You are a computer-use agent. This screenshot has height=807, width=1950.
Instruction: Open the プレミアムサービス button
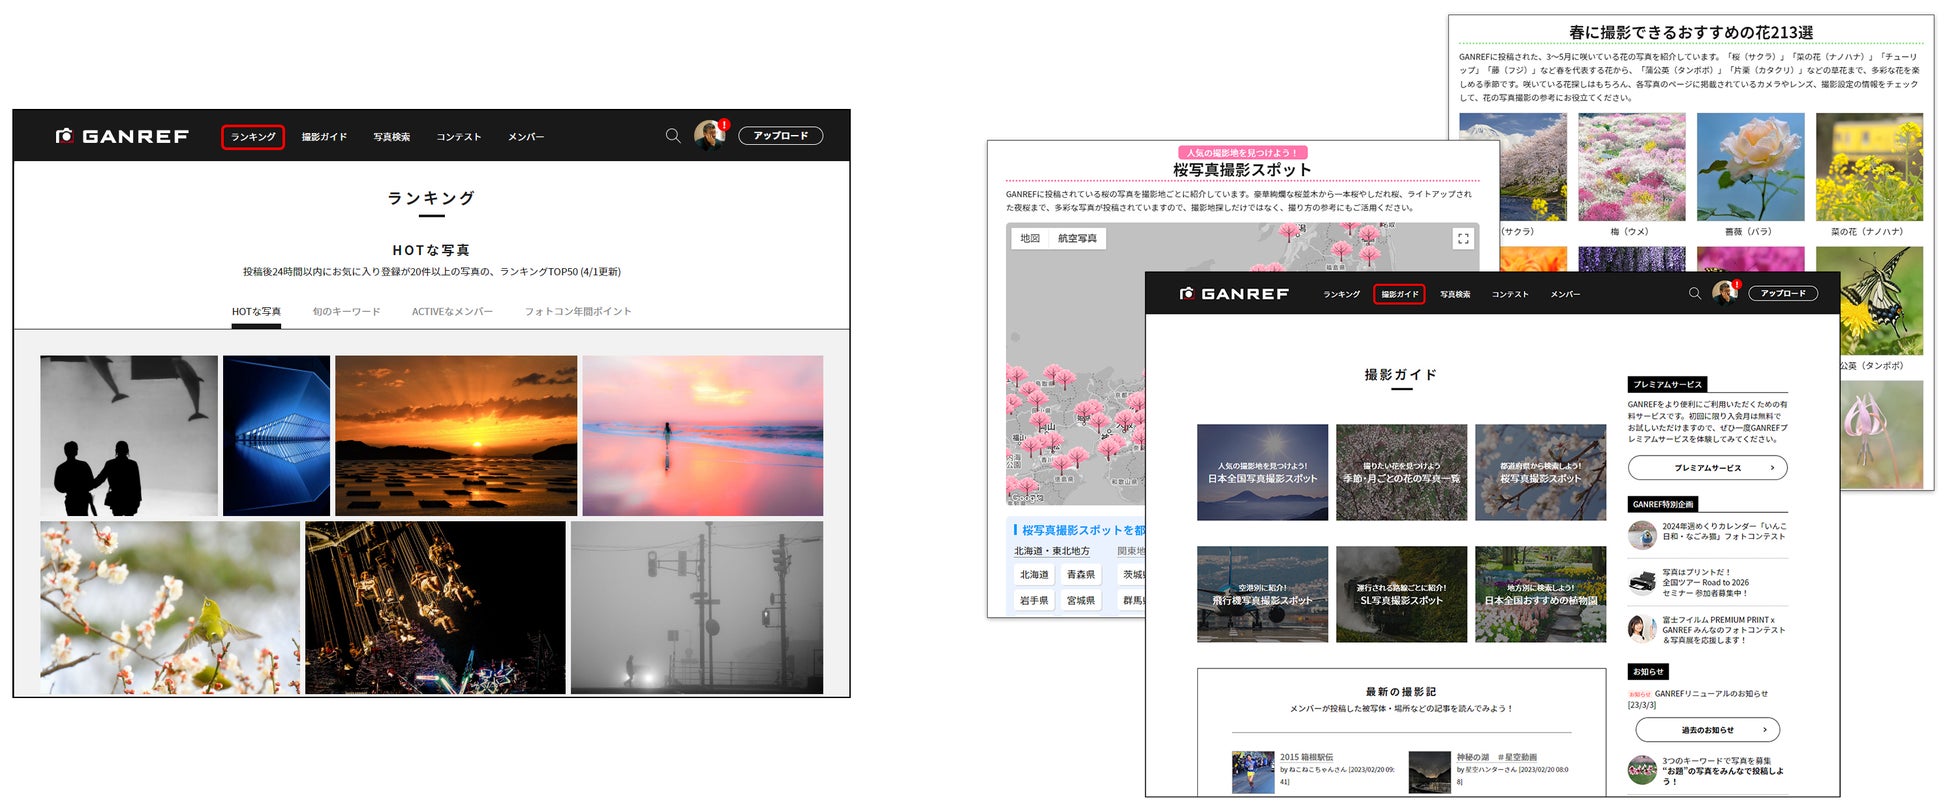pyautogui.click(x=1707, y=468)
